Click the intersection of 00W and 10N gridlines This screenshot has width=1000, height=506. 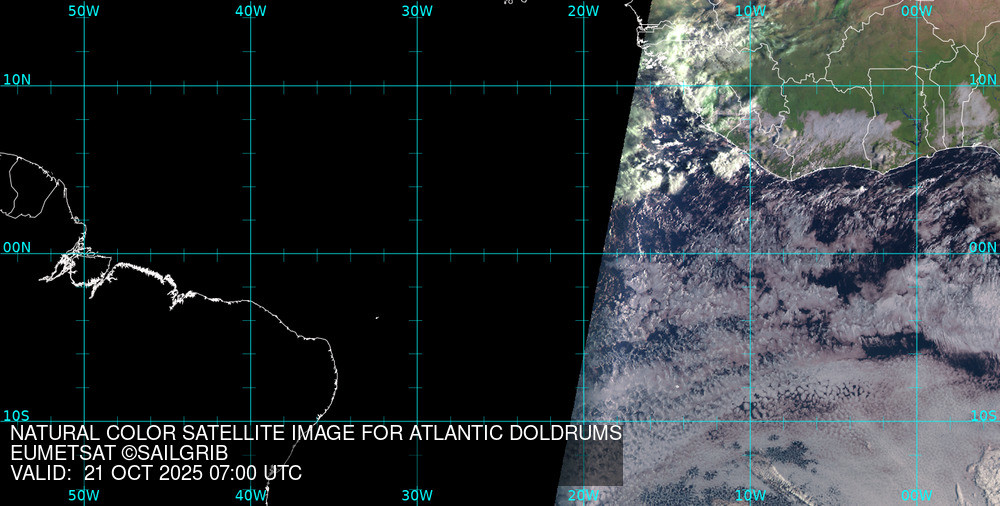[x=917, y=86]
